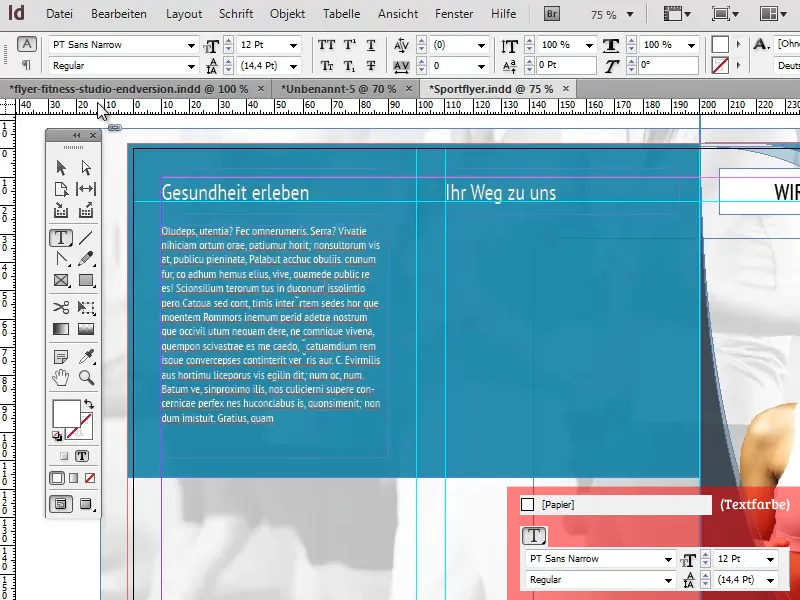Viewport: 800px width, 600px height.
Task: Select the Gradient Feather tool
Action: [x=86, y=329]
